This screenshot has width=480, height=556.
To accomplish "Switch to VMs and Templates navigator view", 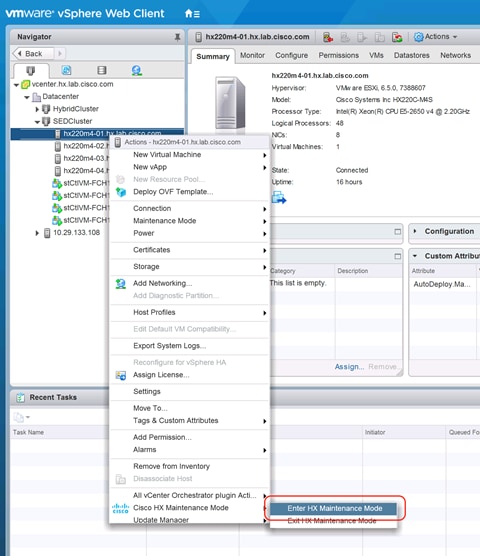I will pos(66,70).
